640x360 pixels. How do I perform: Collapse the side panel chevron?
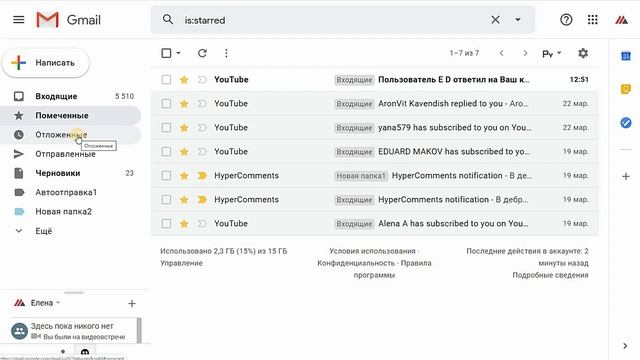[625, 346]
